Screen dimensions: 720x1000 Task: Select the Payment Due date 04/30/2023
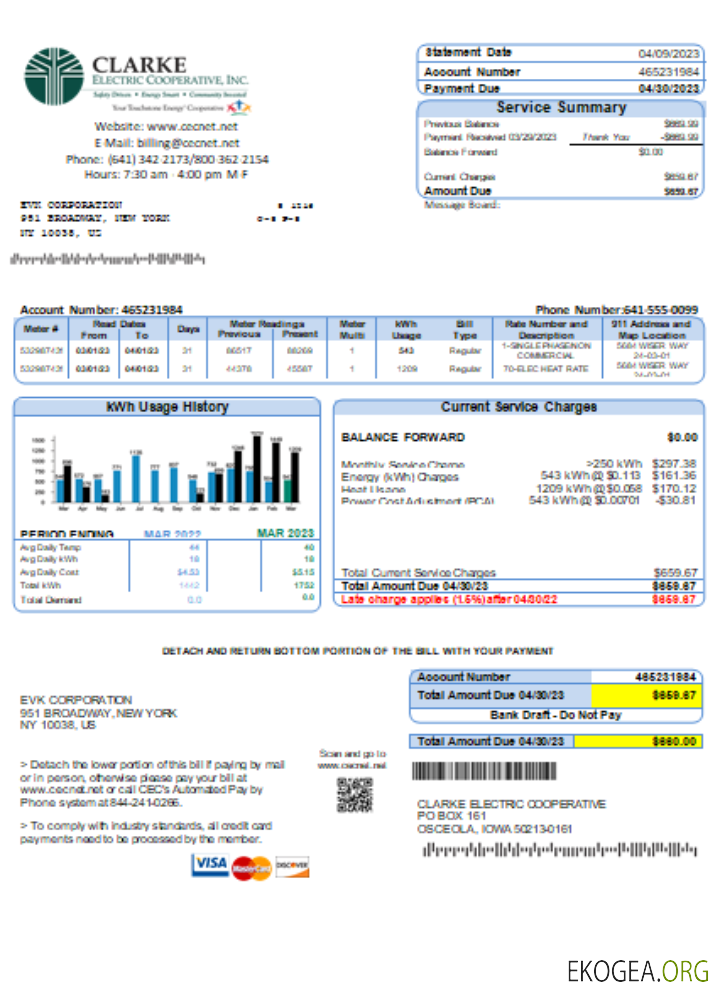[668, 89]
